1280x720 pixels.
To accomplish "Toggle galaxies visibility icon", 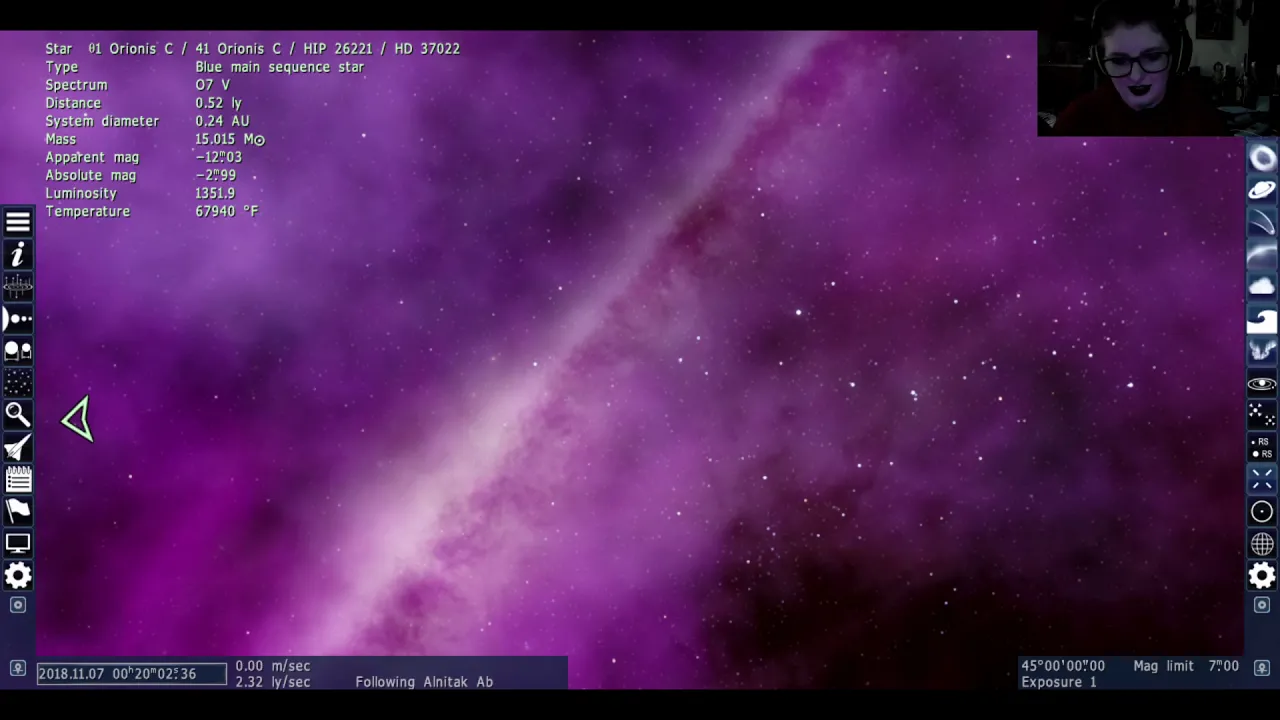I will 1262,158.
